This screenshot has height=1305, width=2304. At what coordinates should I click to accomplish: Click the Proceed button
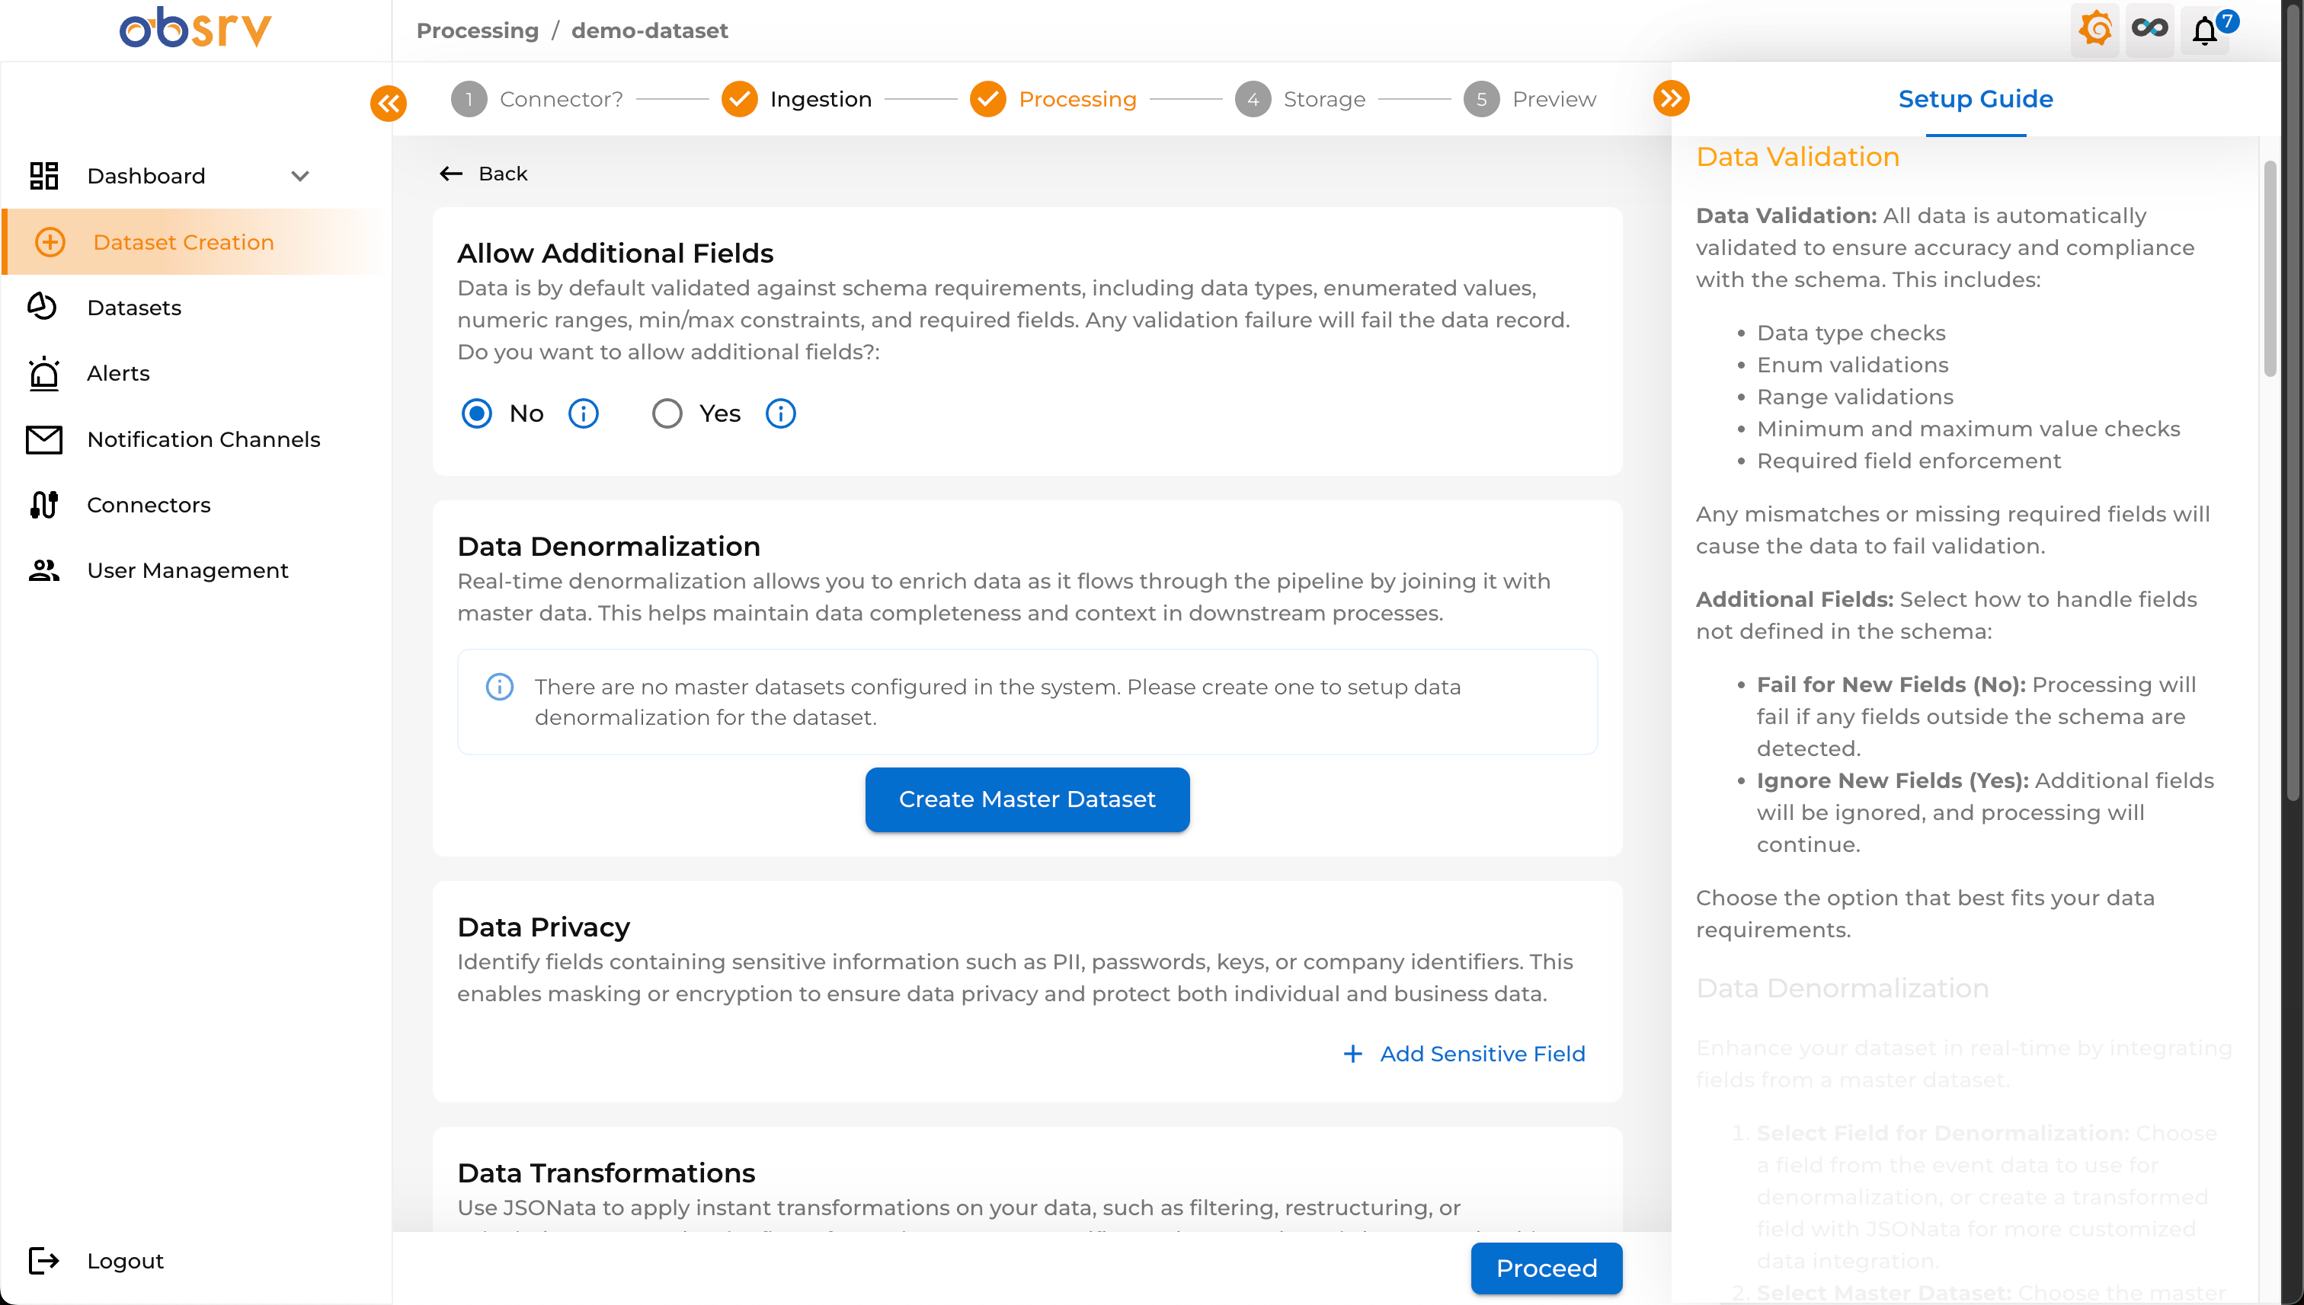pos(1546,1268)
